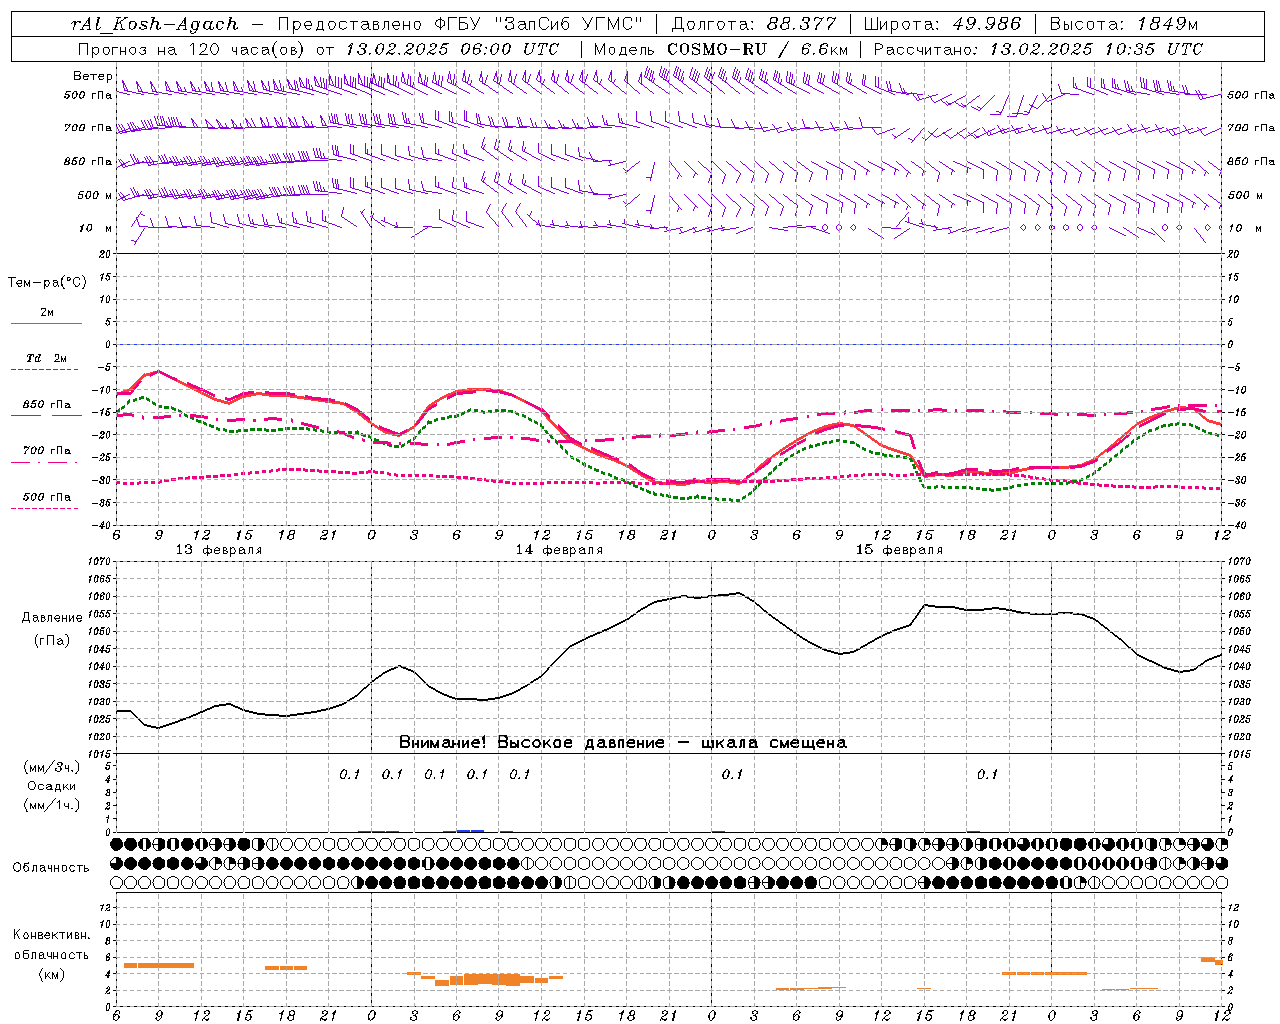This screenshot has height=1024, width=1280.
Task: Click the 2м temperature legend label
Action: (47, 312)
